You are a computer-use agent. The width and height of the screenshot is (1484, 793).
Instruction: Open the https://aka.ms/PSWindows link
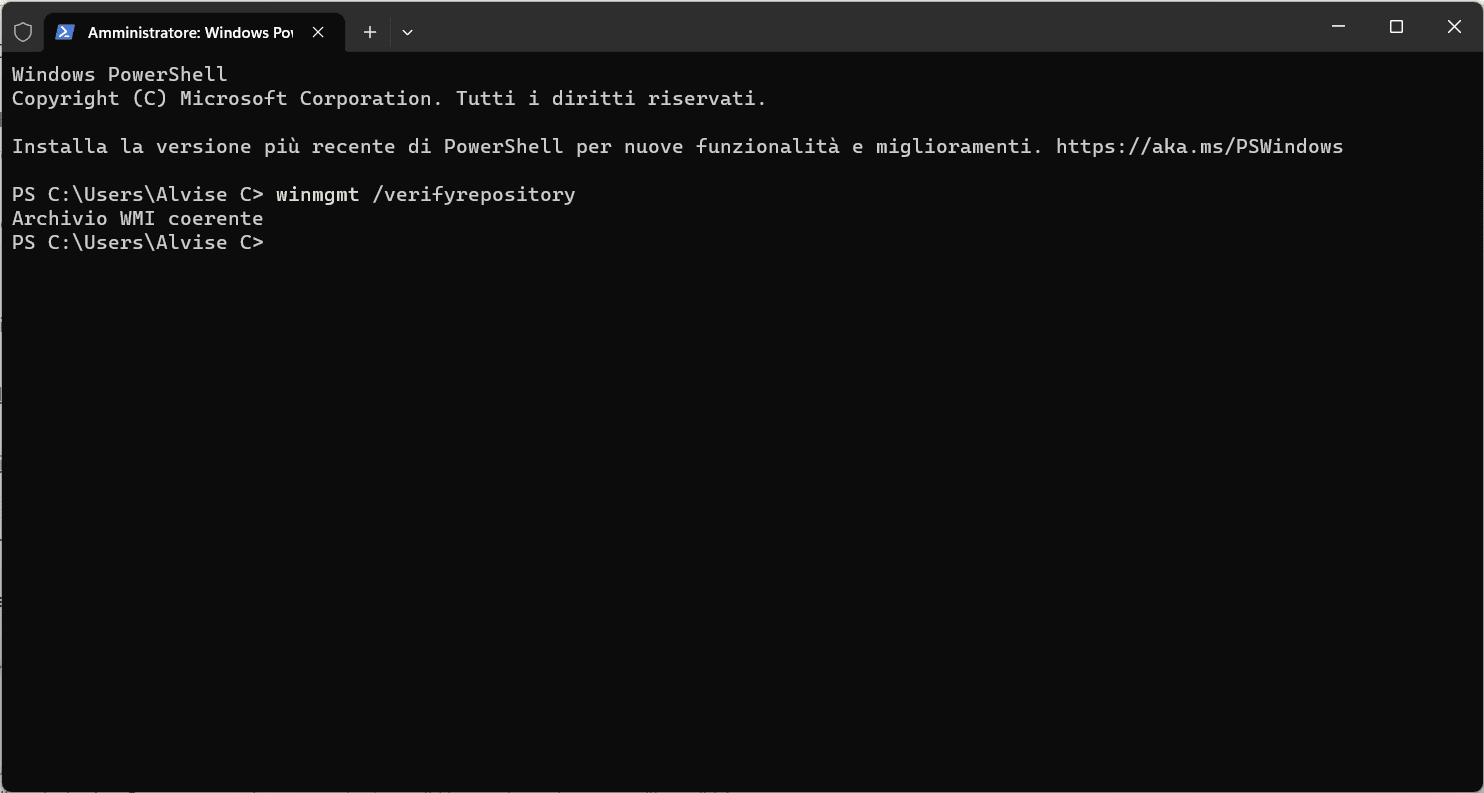coord(1199,147)
